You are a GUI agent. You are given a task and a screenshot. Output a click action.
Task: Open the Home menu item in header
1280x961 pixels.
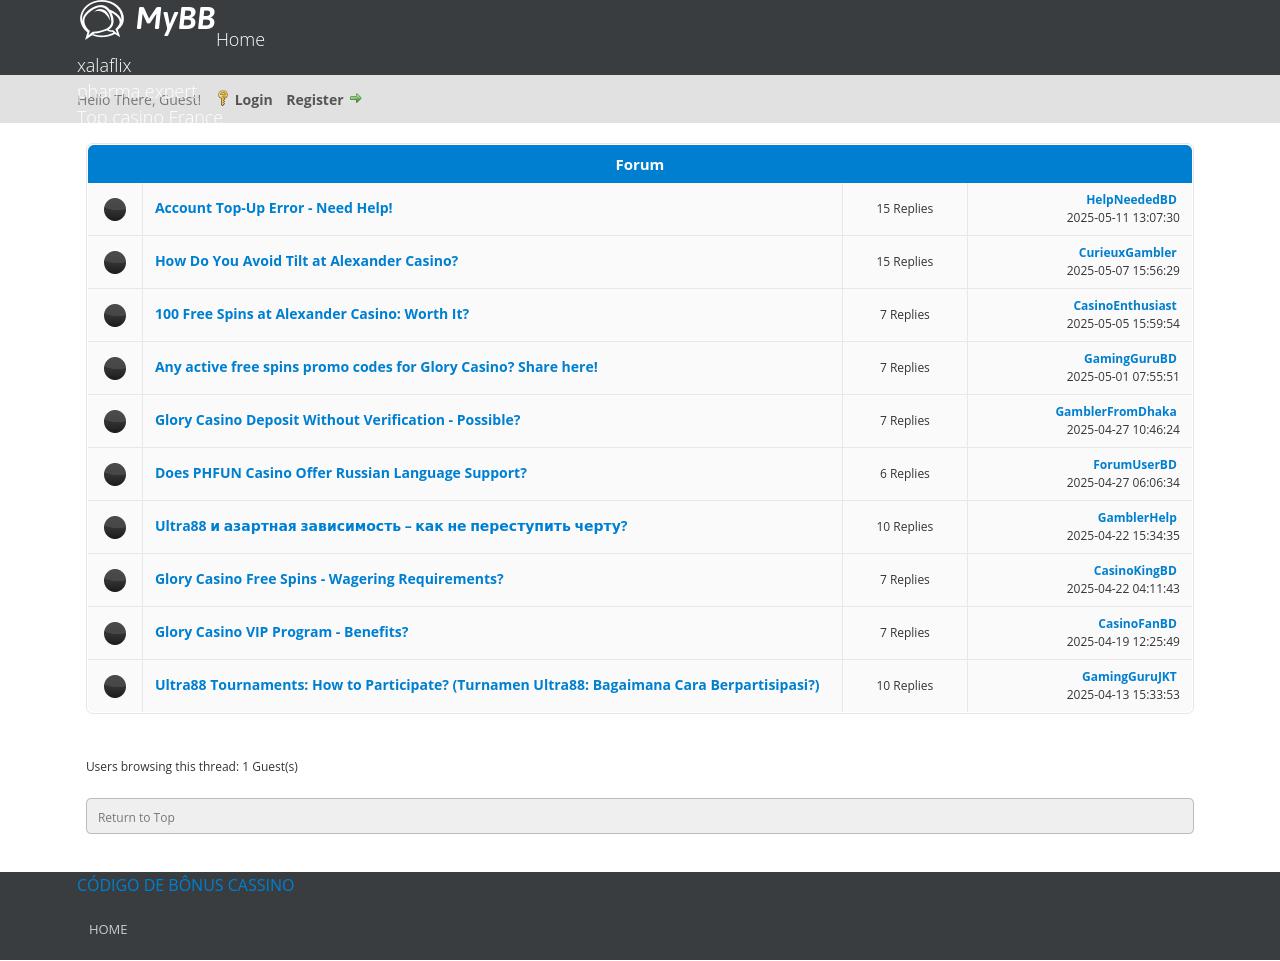click(240, 40)
